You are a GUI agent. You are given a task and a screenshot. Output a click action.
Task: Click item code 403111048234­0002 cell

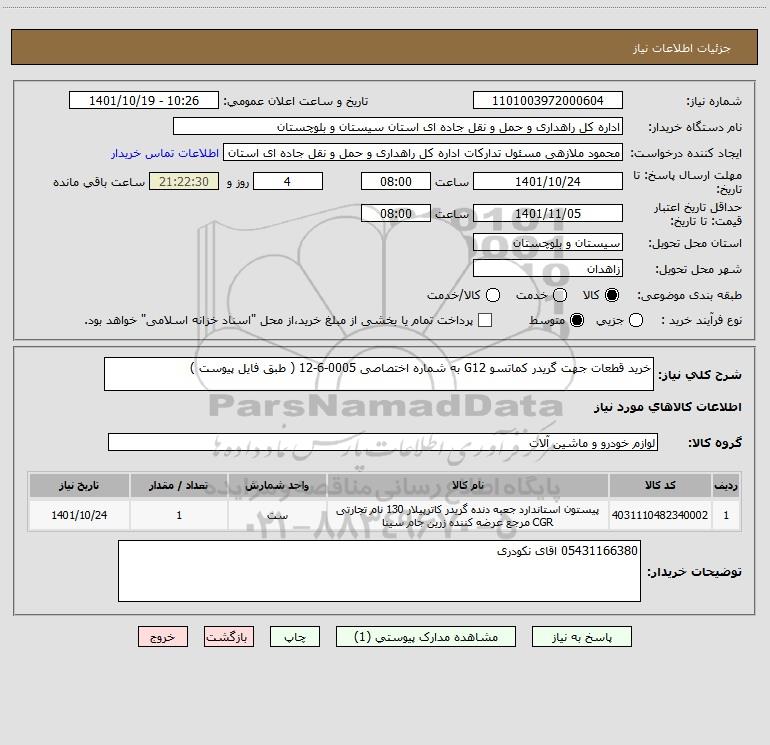(660, 515)
